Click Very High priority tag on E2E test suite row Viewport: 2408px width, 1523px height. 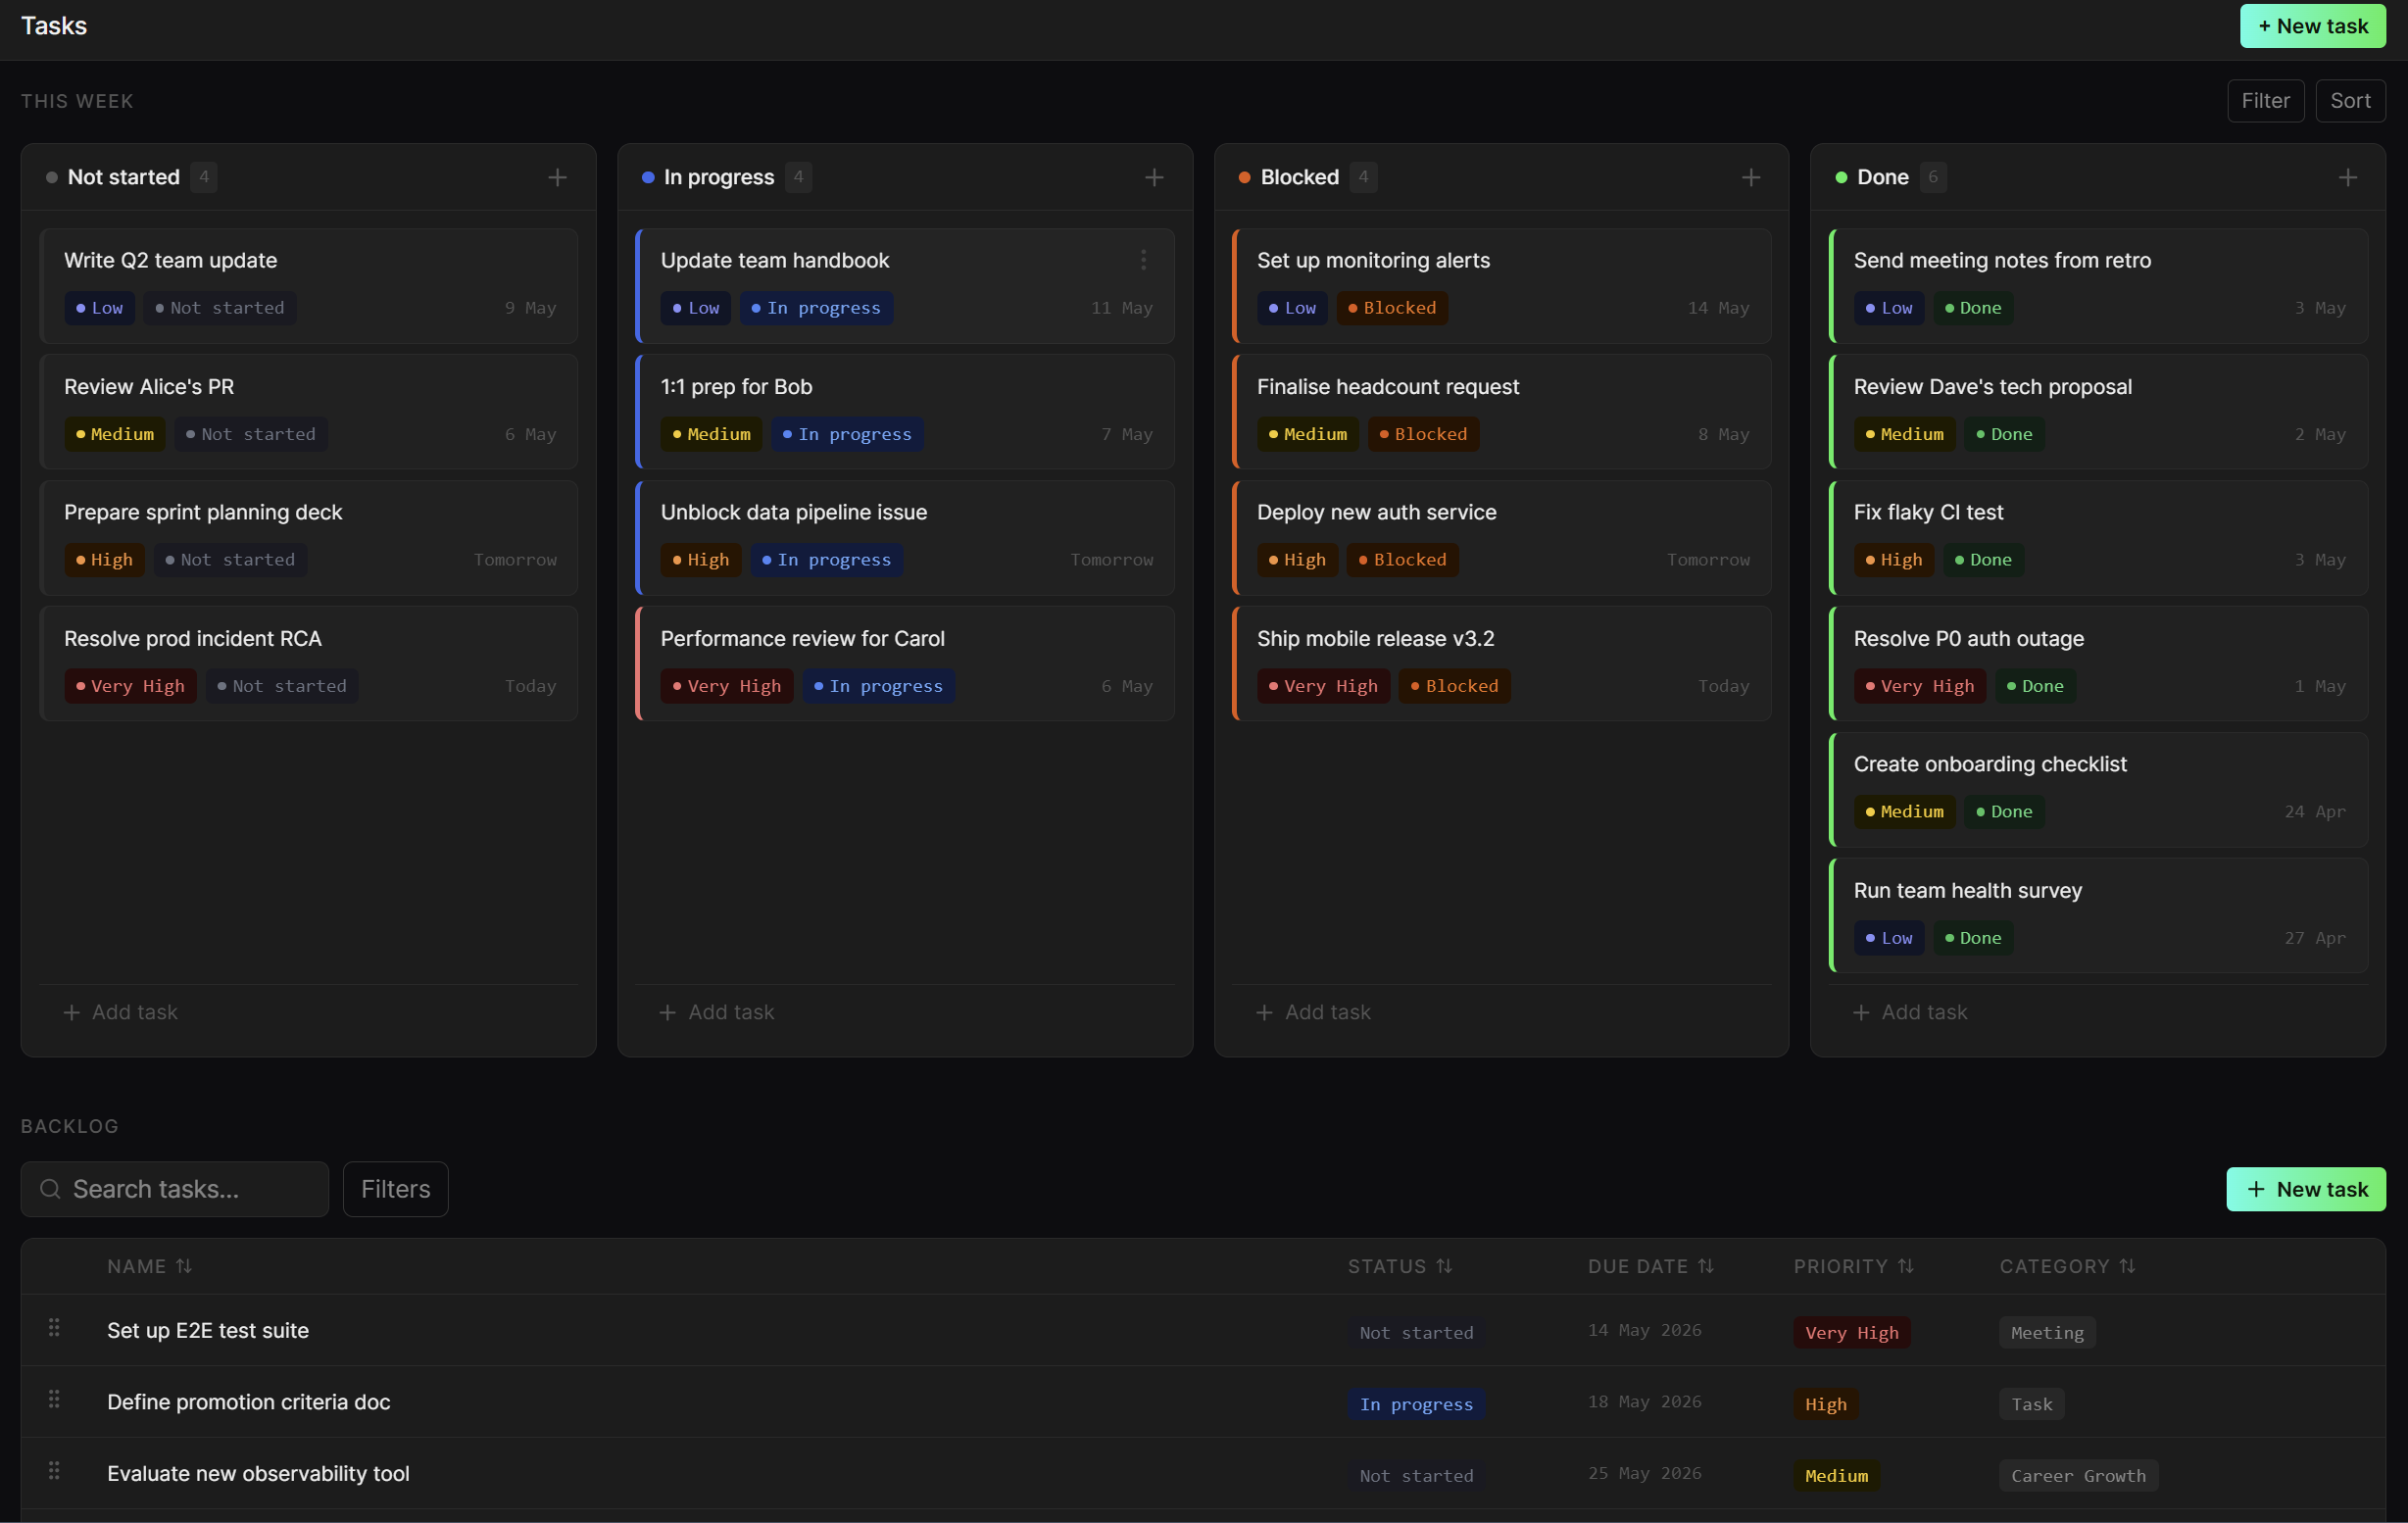1852,1332
